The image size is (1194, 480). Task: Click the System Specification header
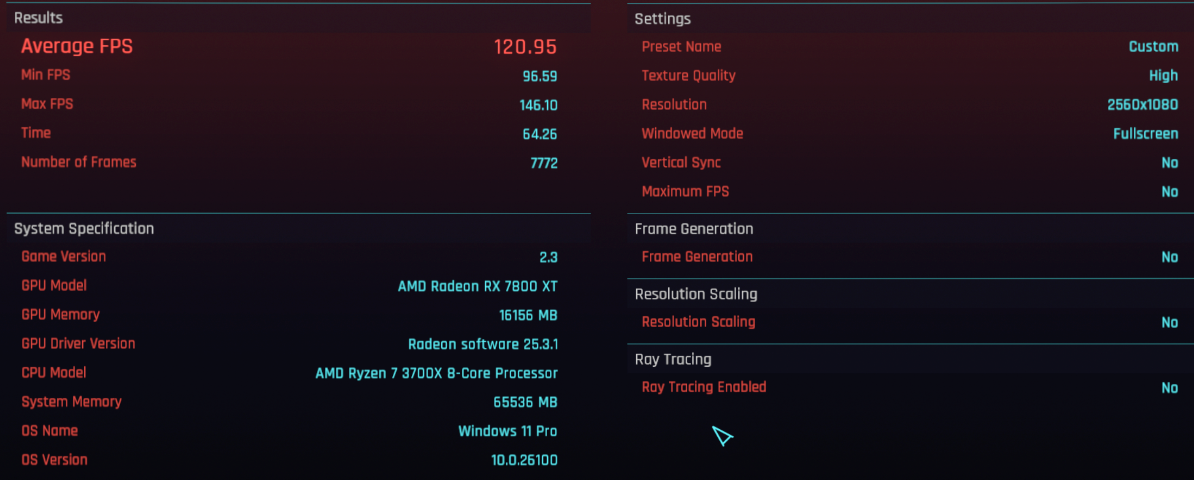coord(84,229)
